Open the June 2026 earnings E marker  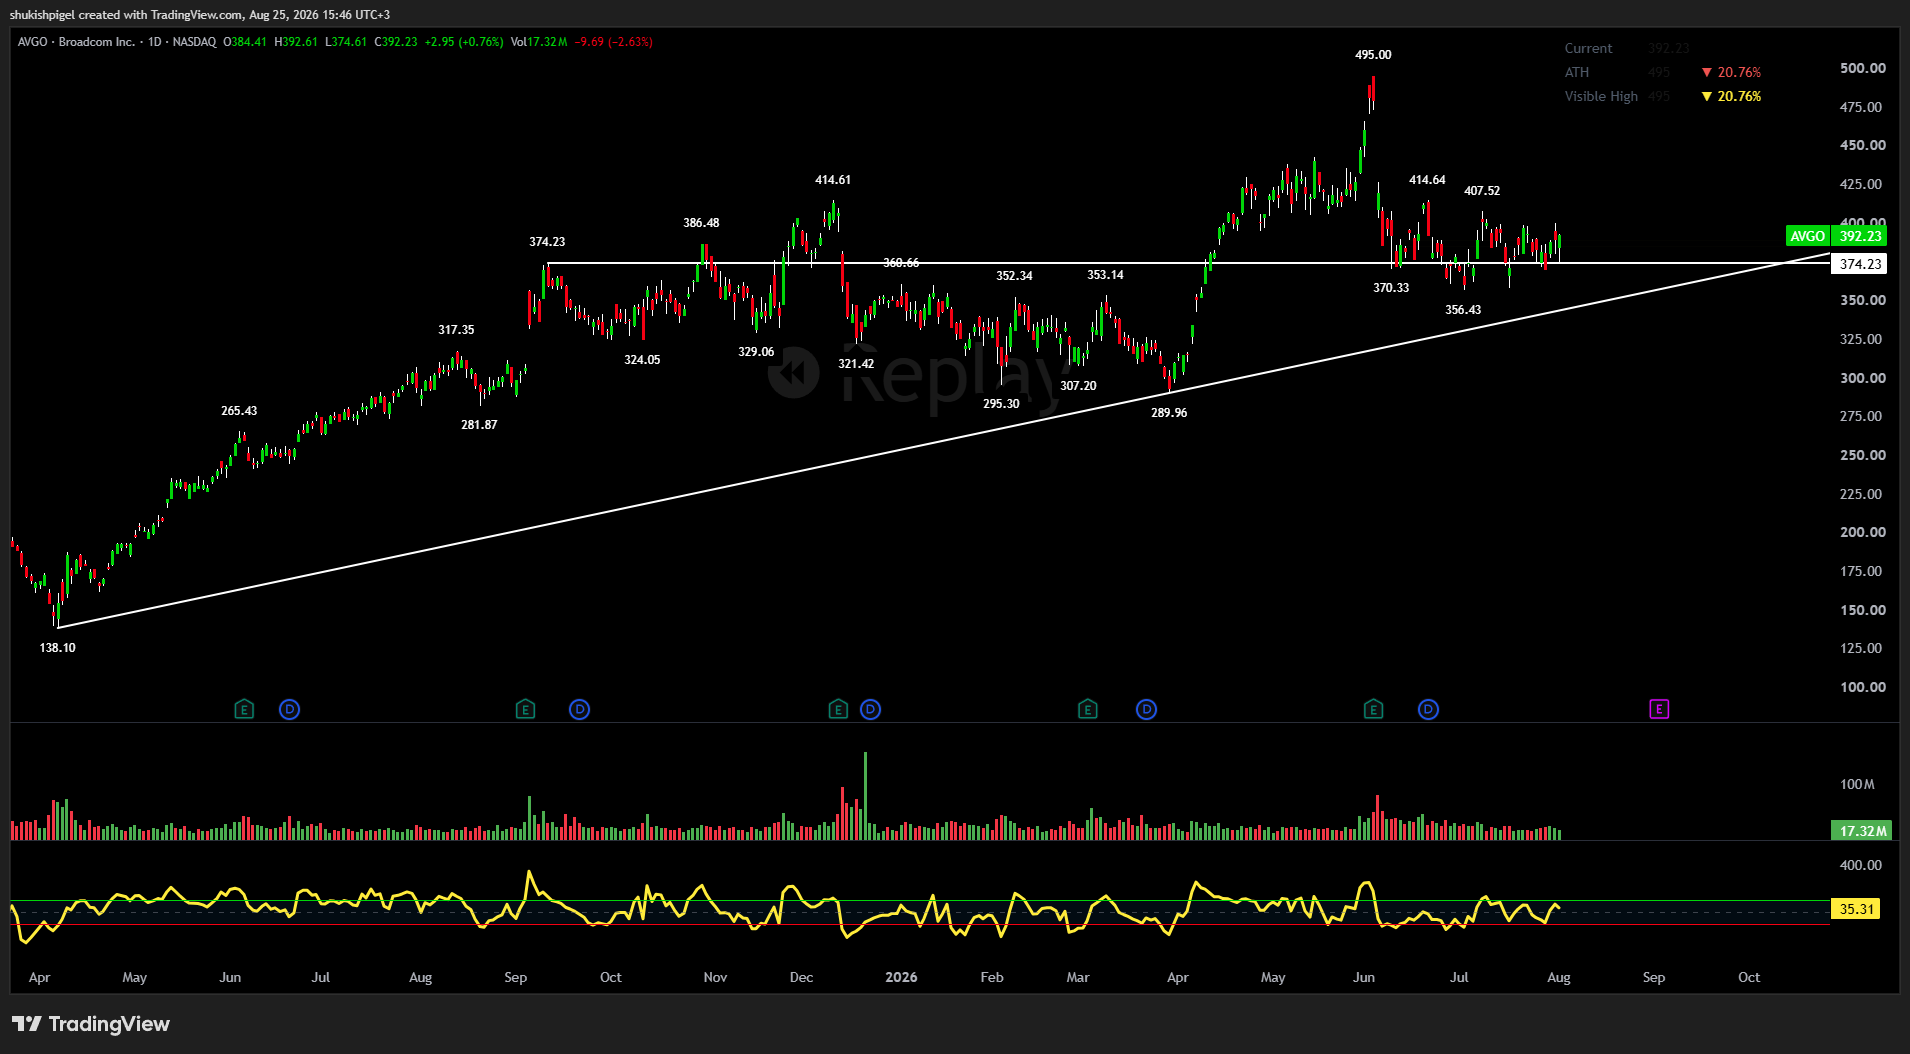pos(1373,709)
